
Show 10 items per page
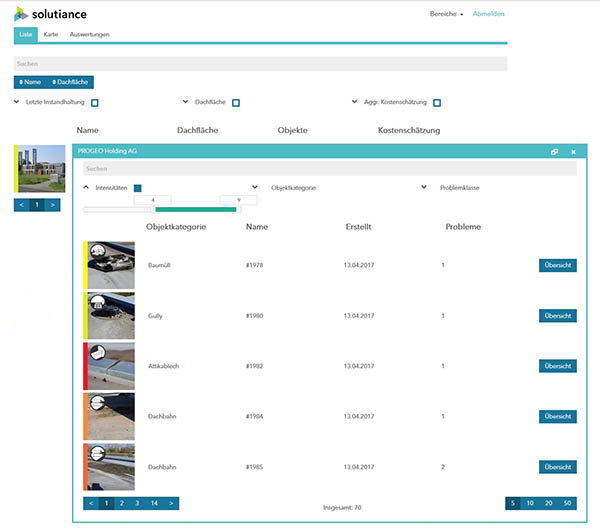[x=530, y=503]
